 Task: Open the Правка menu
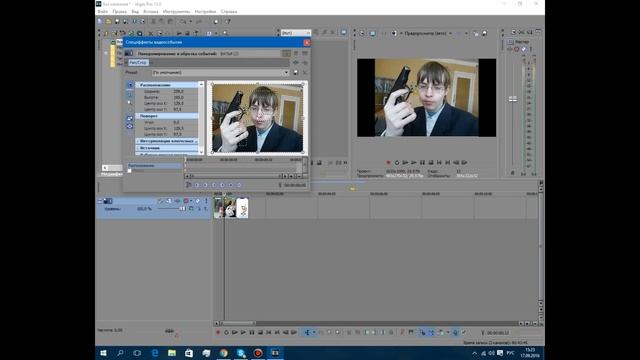click(120, 11)
